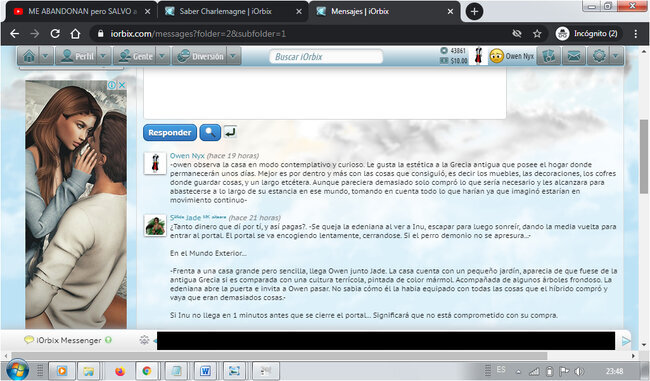
Task: Focus the Buscar iOrbix search field
Action: coord(326,56)
